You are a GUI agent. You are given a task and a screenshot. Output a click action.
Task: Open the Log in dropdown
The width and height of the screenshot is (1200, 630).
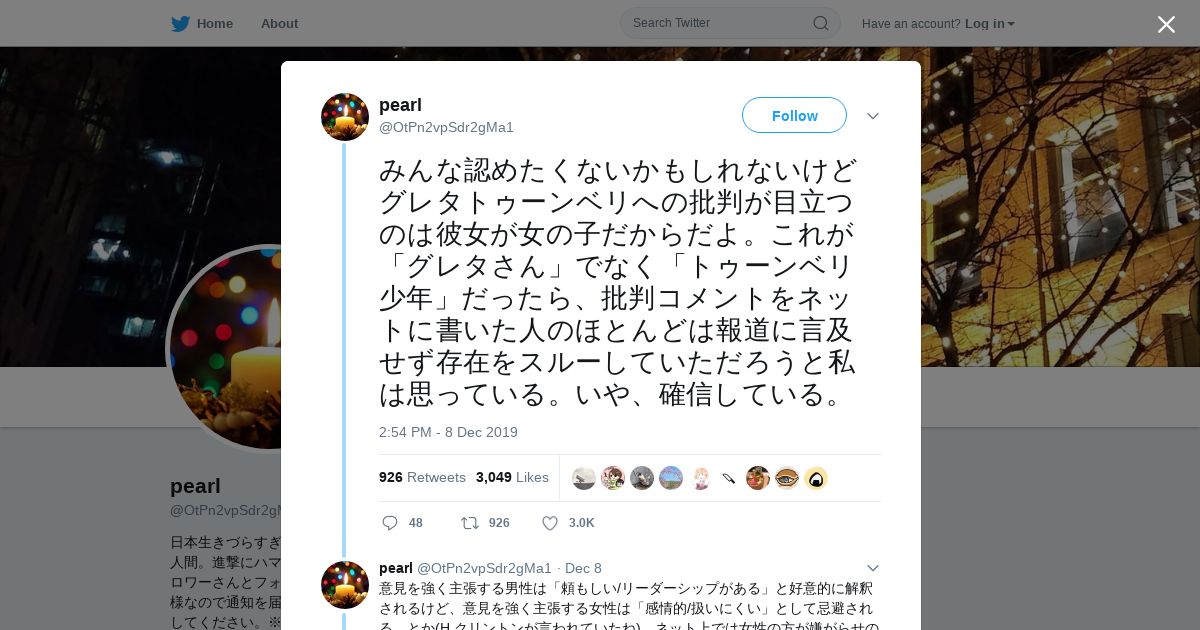click(x=989, y=23)
